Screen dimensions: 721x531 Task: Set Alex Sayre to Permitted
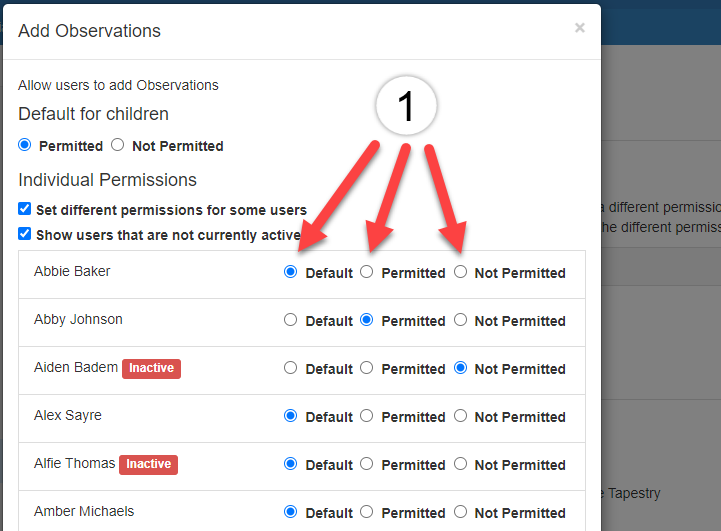click(x=366, y=416)
